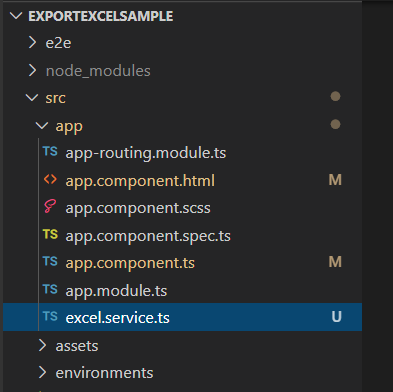Open app.component.ts file
The width and height of the screenshot is (393, 392).
pyautogui.click(x=130, y=263)
